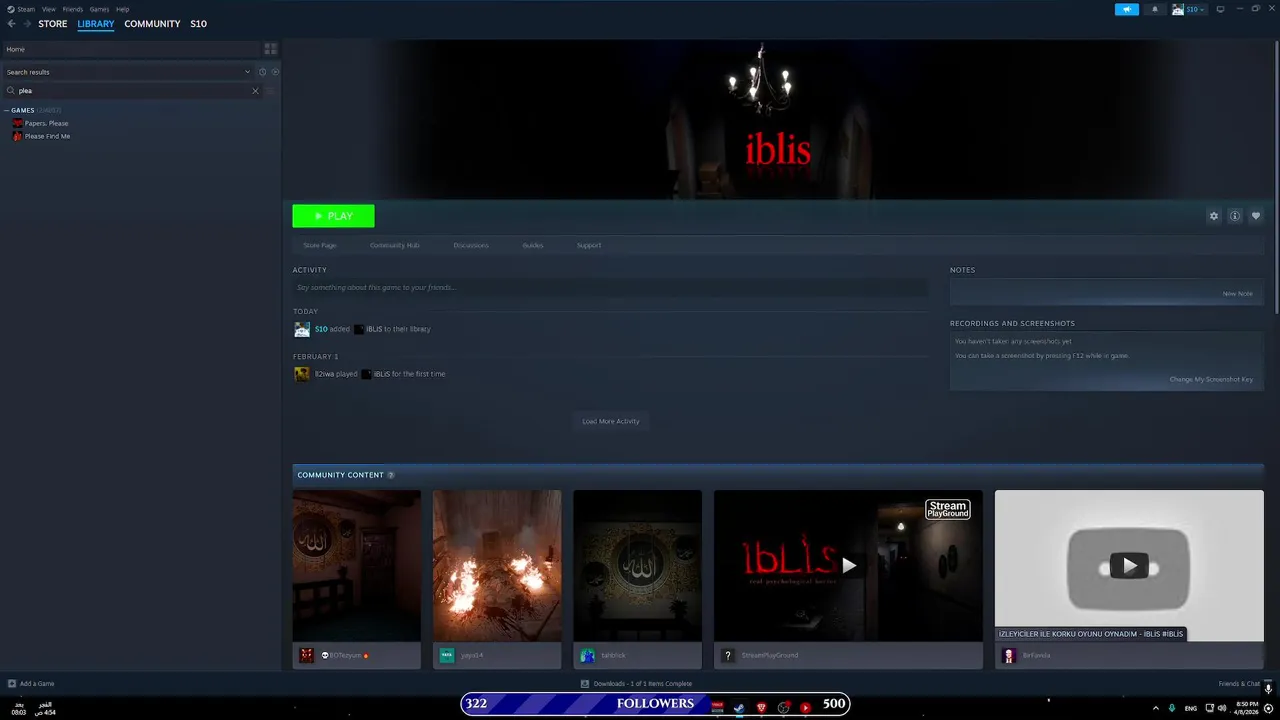The height and width of the screenshot is (720, 1280).
Task: Sort by recent activity clock icon
Action: click(263, 72)
